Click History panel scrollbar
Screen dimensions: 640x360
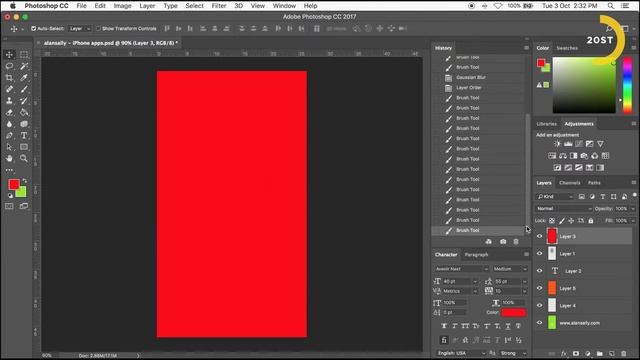click(528, 171)
